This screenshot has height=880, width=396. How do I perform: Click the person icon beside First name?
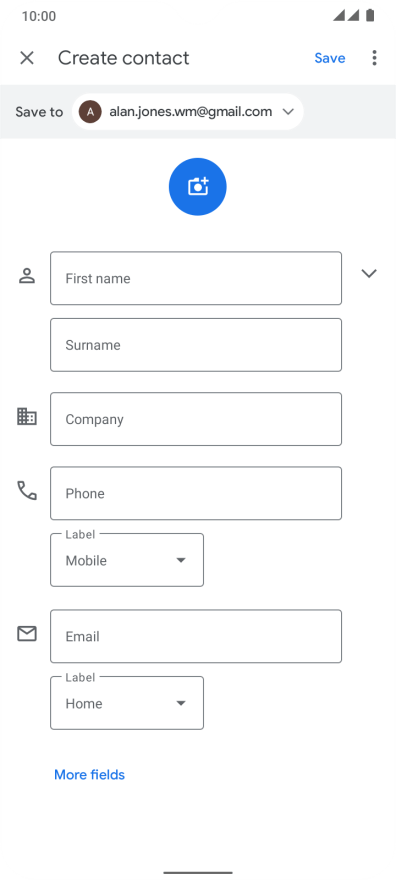(27, 276)
